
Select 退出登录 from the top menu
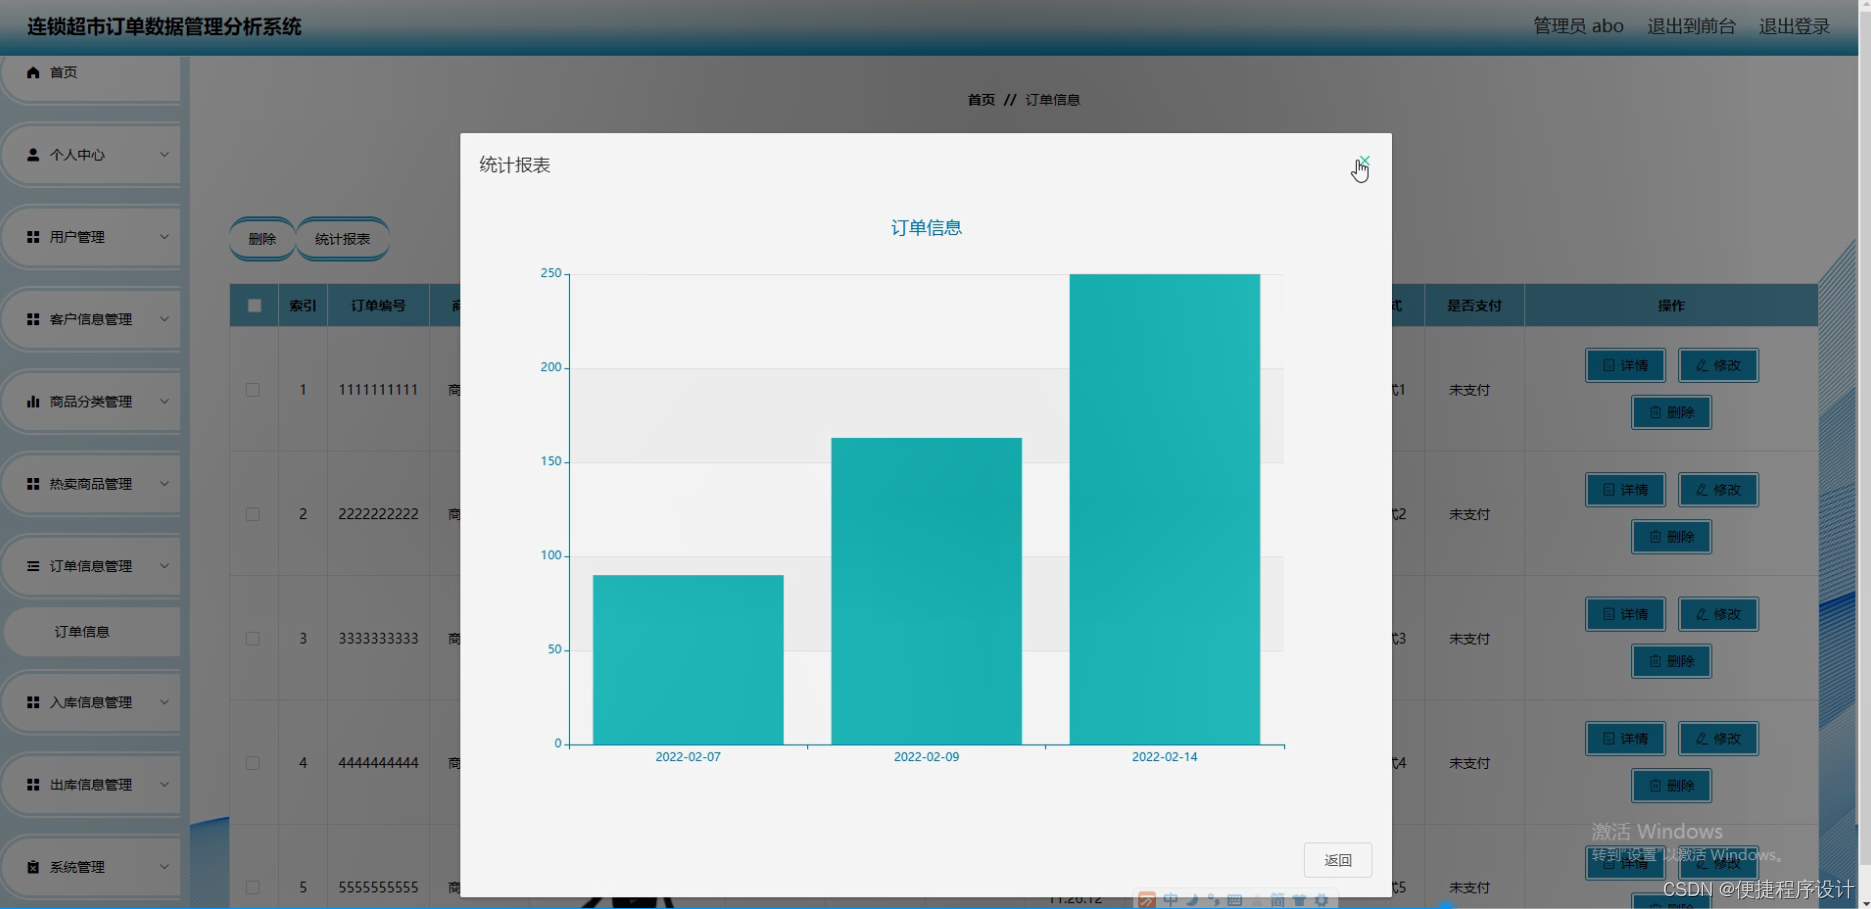[1793, 25]
